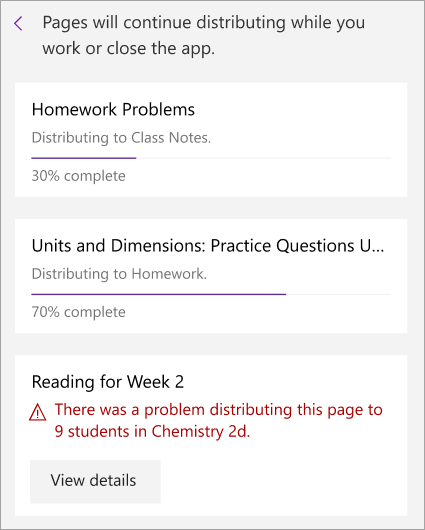Click the 30% complete status text
This screenshot has width=425, height=530.
pos(78,176)
